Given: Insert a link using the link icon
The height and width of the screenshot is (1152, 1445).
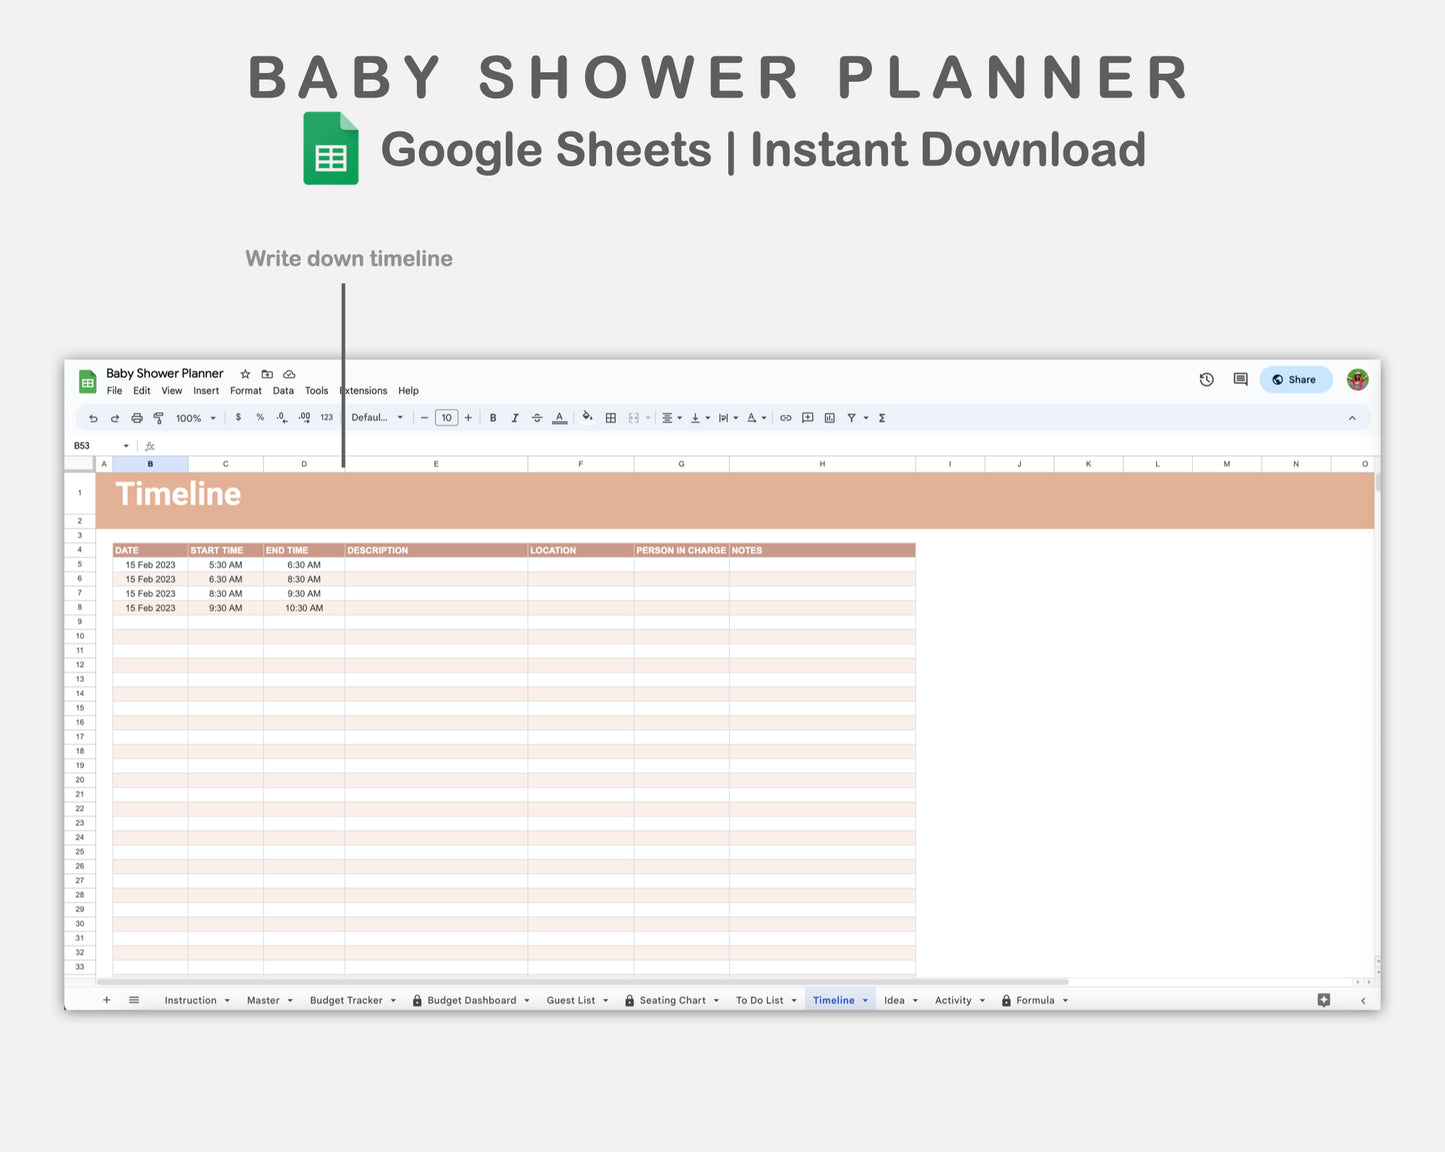Looking at the screenshot, I should [786, 418].
